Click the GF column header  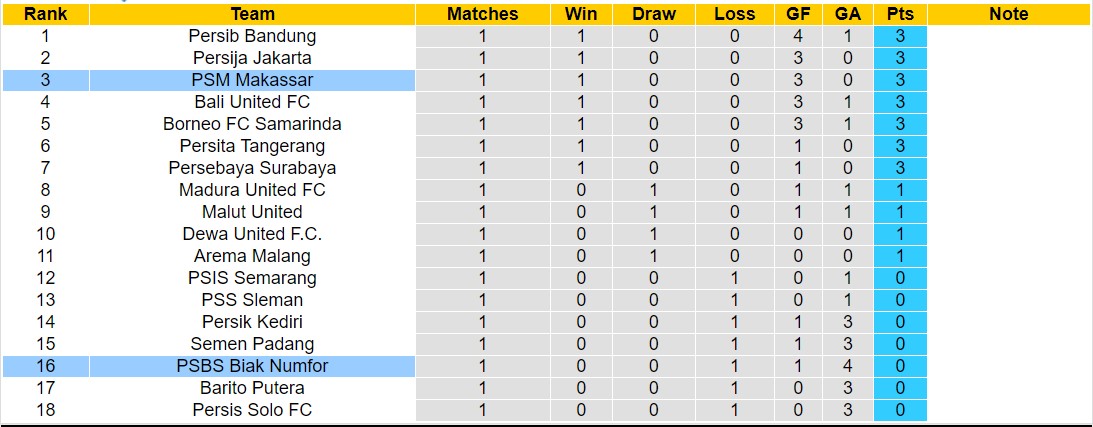pyautogui.click(x=798, y=14)
